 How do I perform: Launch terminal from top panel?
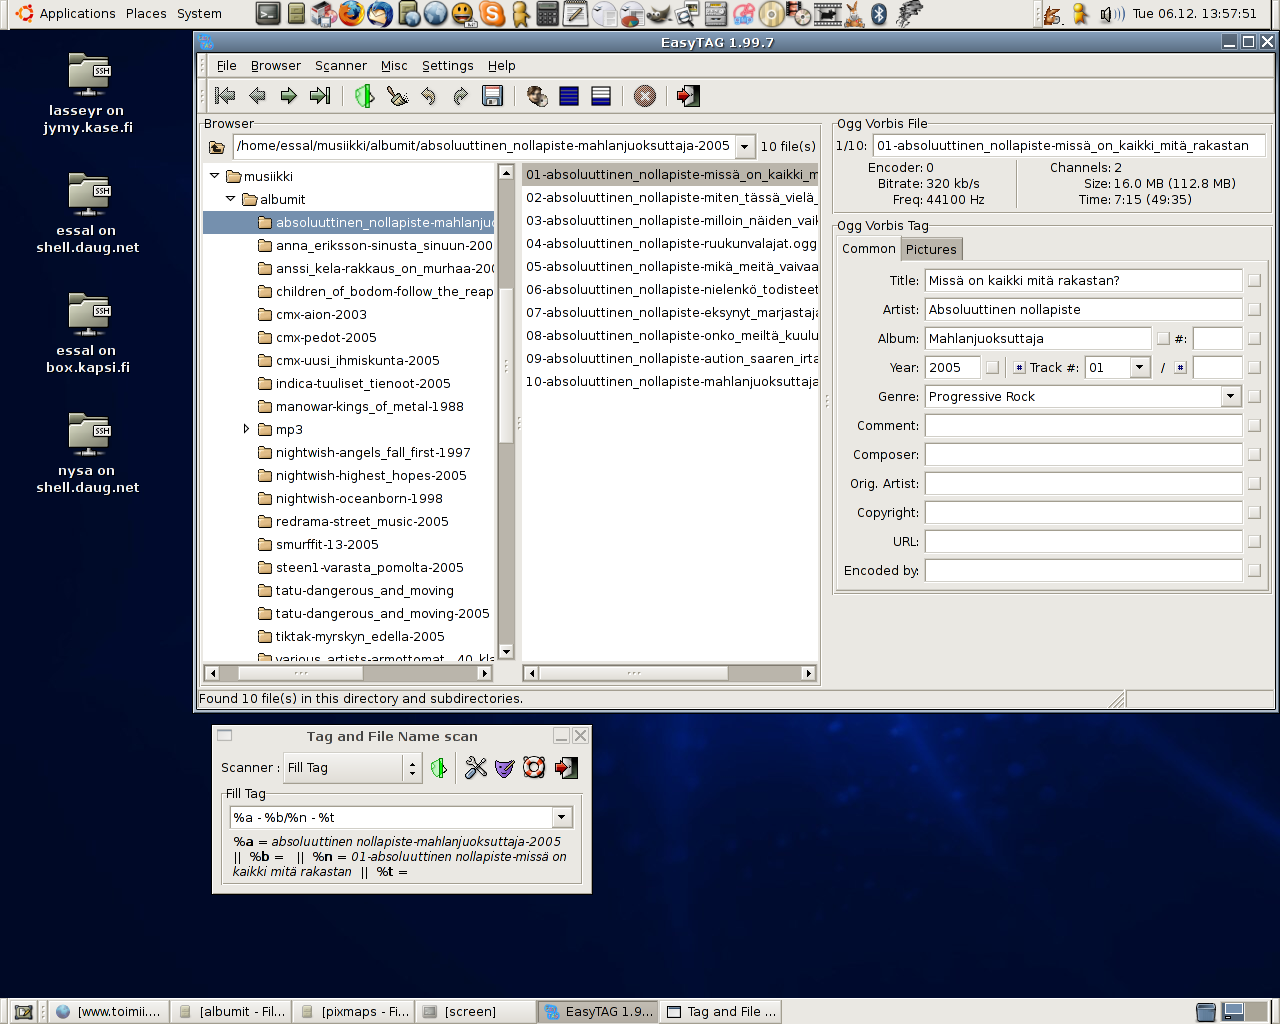point(268,13)
